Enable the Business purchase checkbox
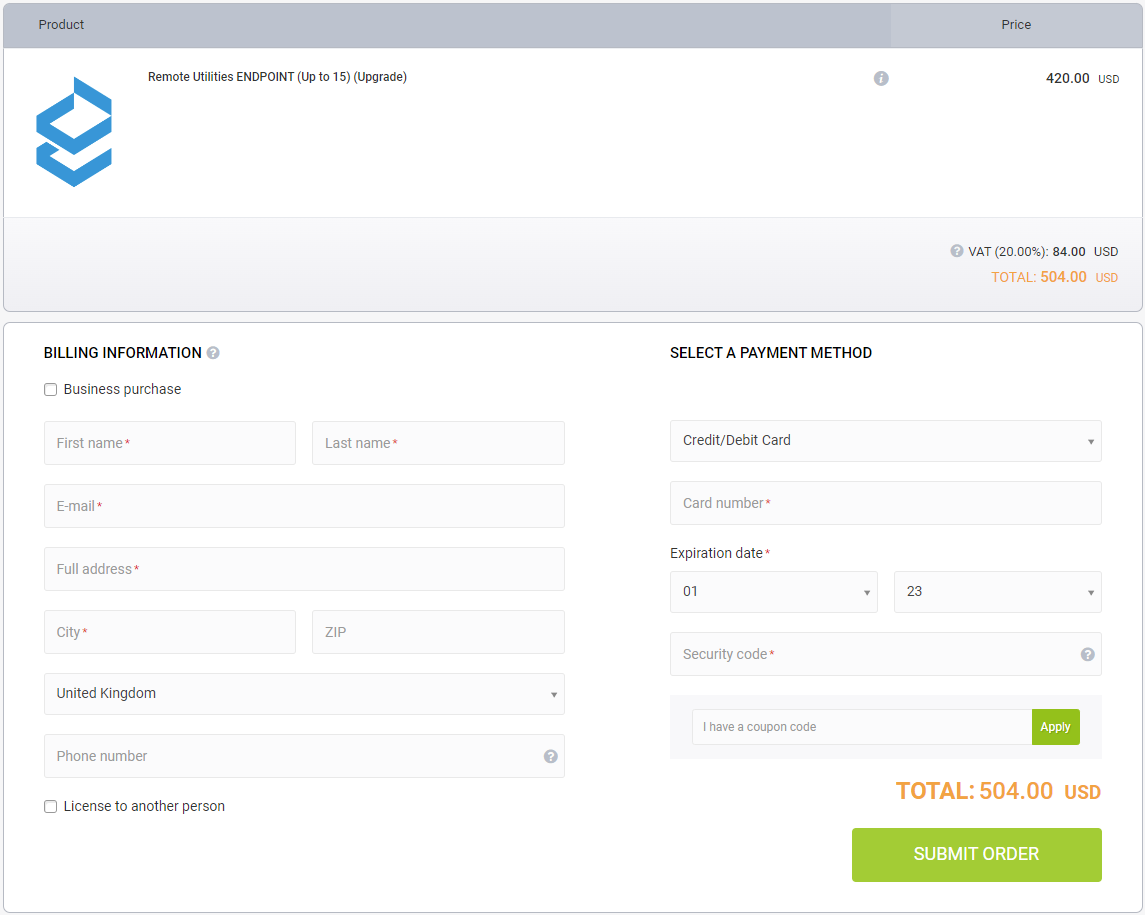The width and height of the screenshot is (1145, 915). click(51, 390)
